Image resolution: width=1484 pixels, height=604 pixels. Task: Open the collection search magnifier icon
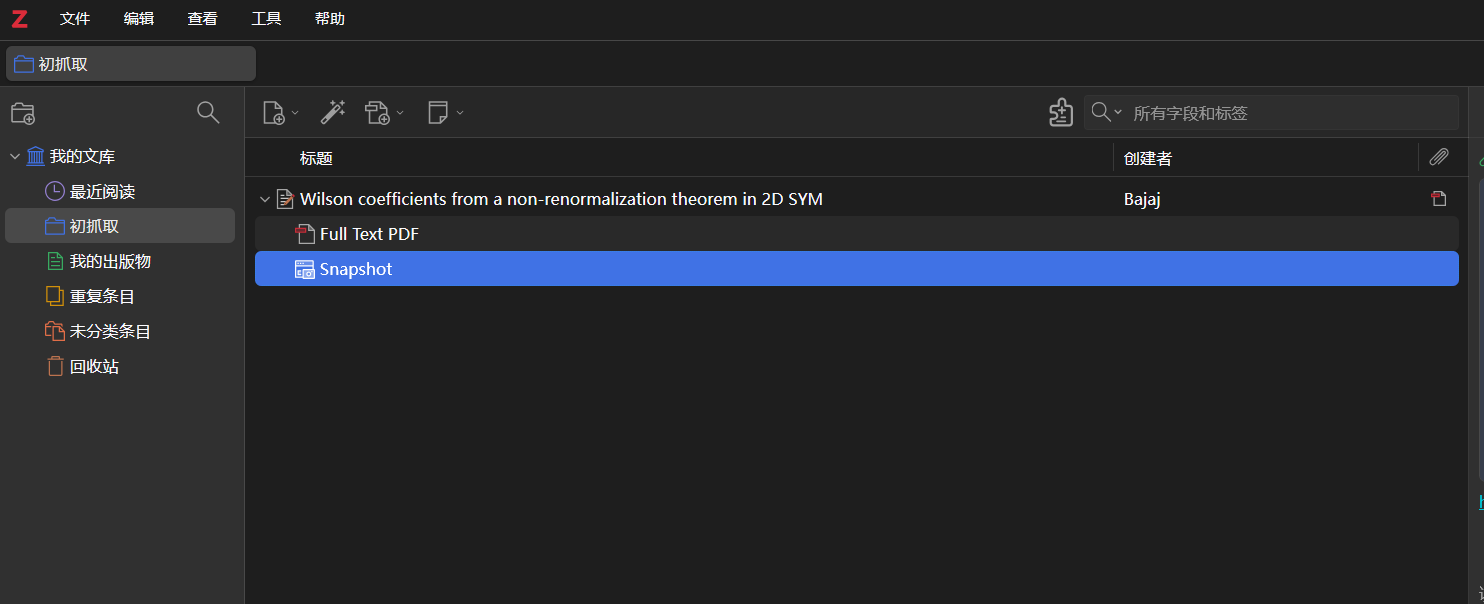[208, 112]
